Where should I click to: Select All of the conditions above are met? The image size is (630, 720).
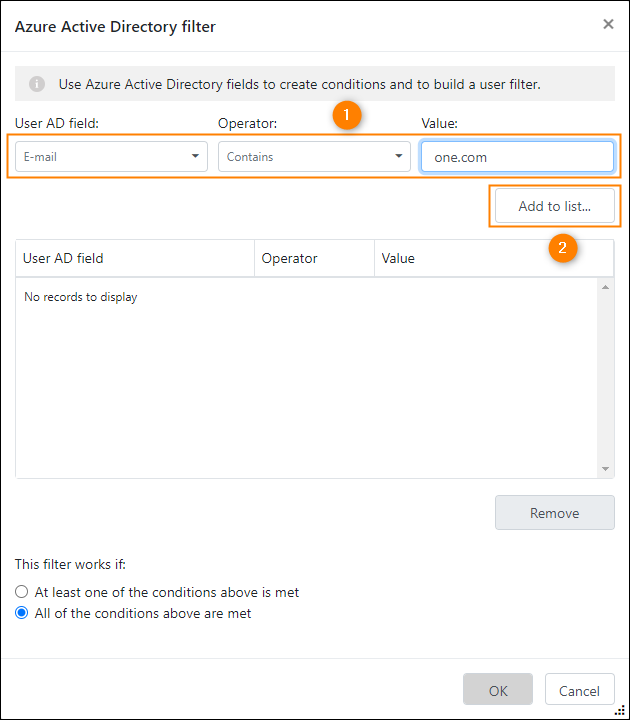point(22,613)
